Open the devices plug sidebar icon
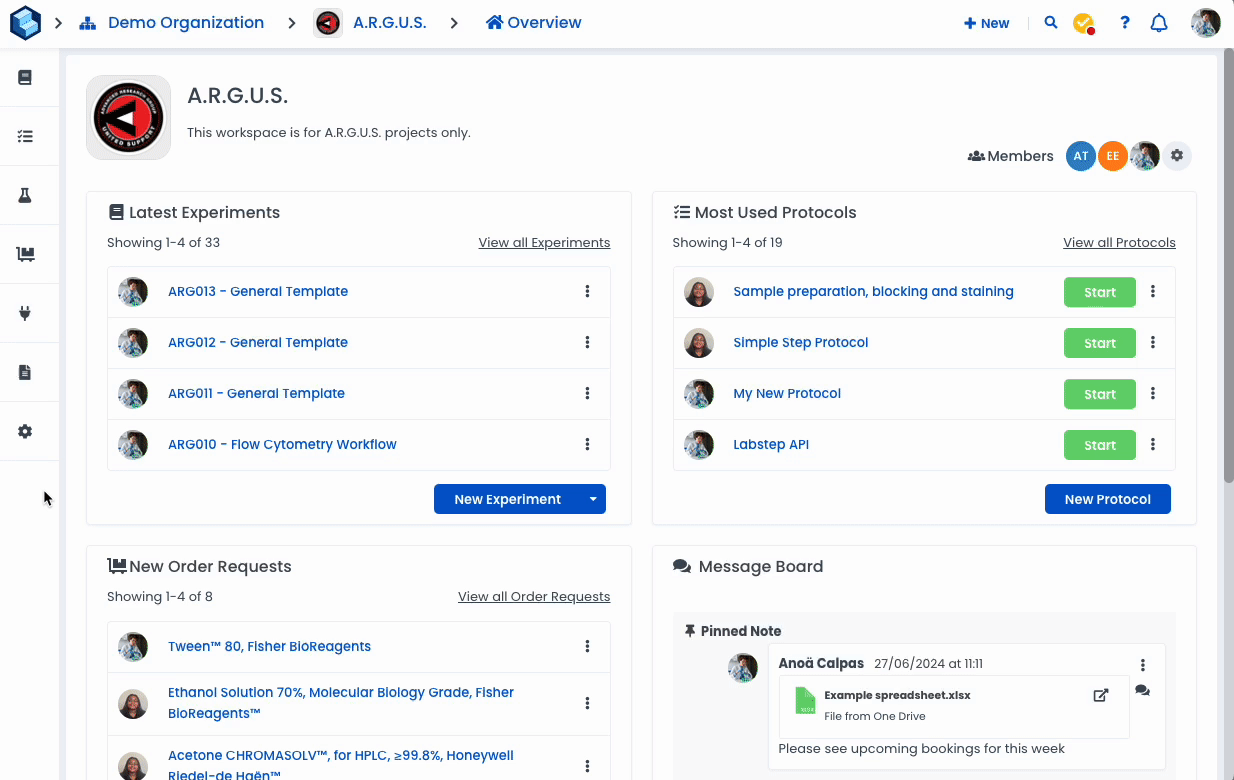The image size is (1234, 780). click(x=25, y=313)
